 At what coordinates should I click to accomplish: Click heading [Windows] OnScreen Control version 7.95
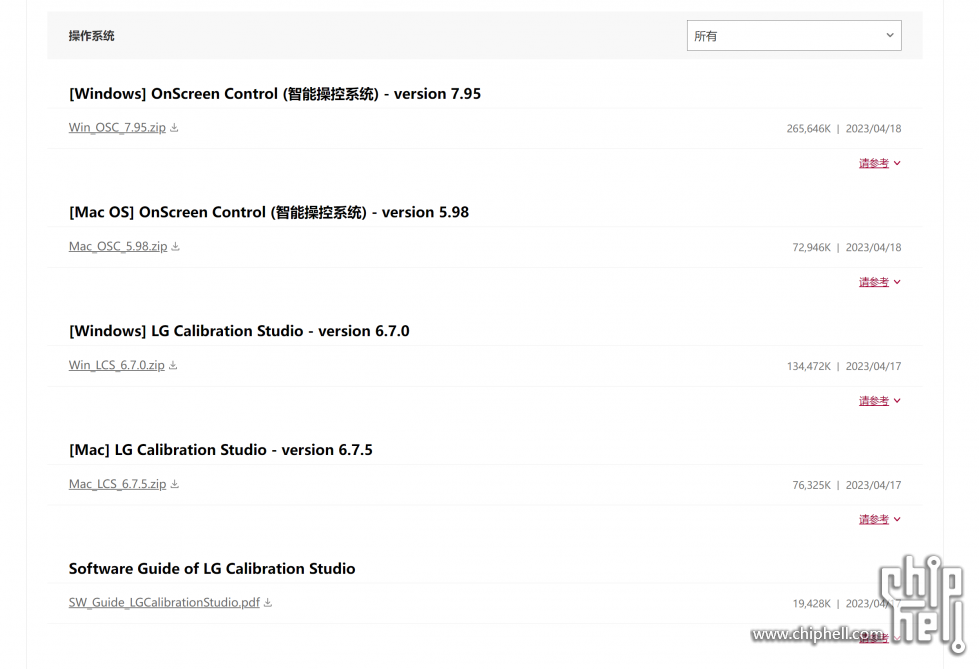(275, 94)
